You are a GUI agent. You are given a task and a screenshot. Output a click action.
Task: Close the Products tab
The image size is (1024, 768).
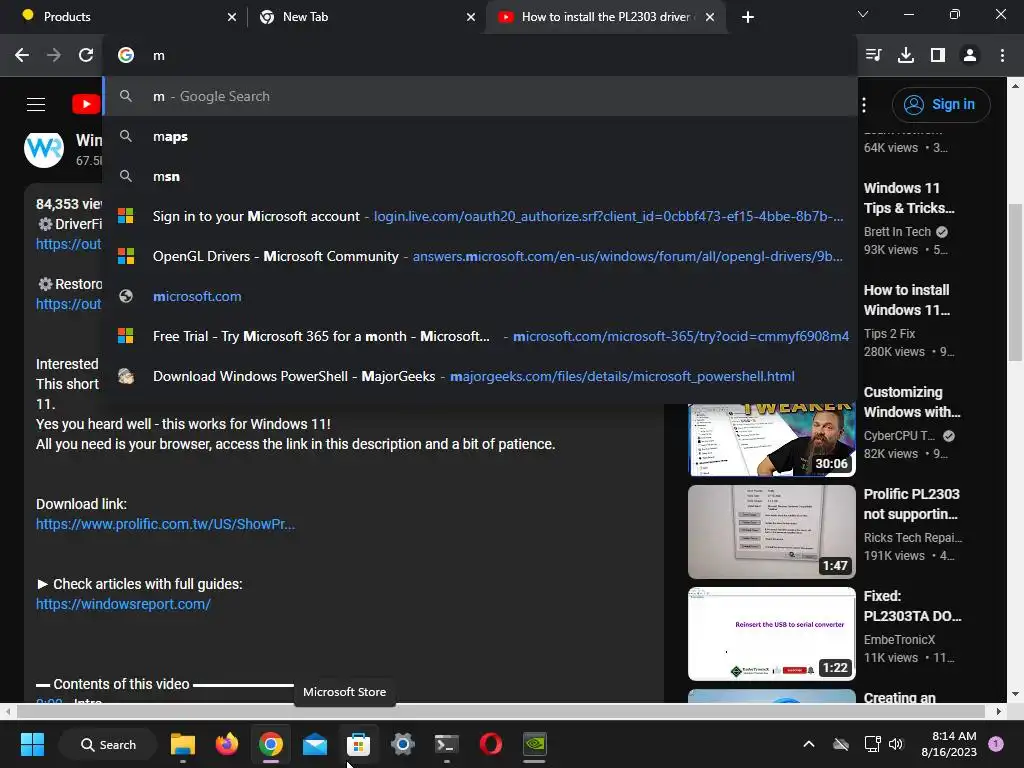pyautogui.click(x=232, y=17)
